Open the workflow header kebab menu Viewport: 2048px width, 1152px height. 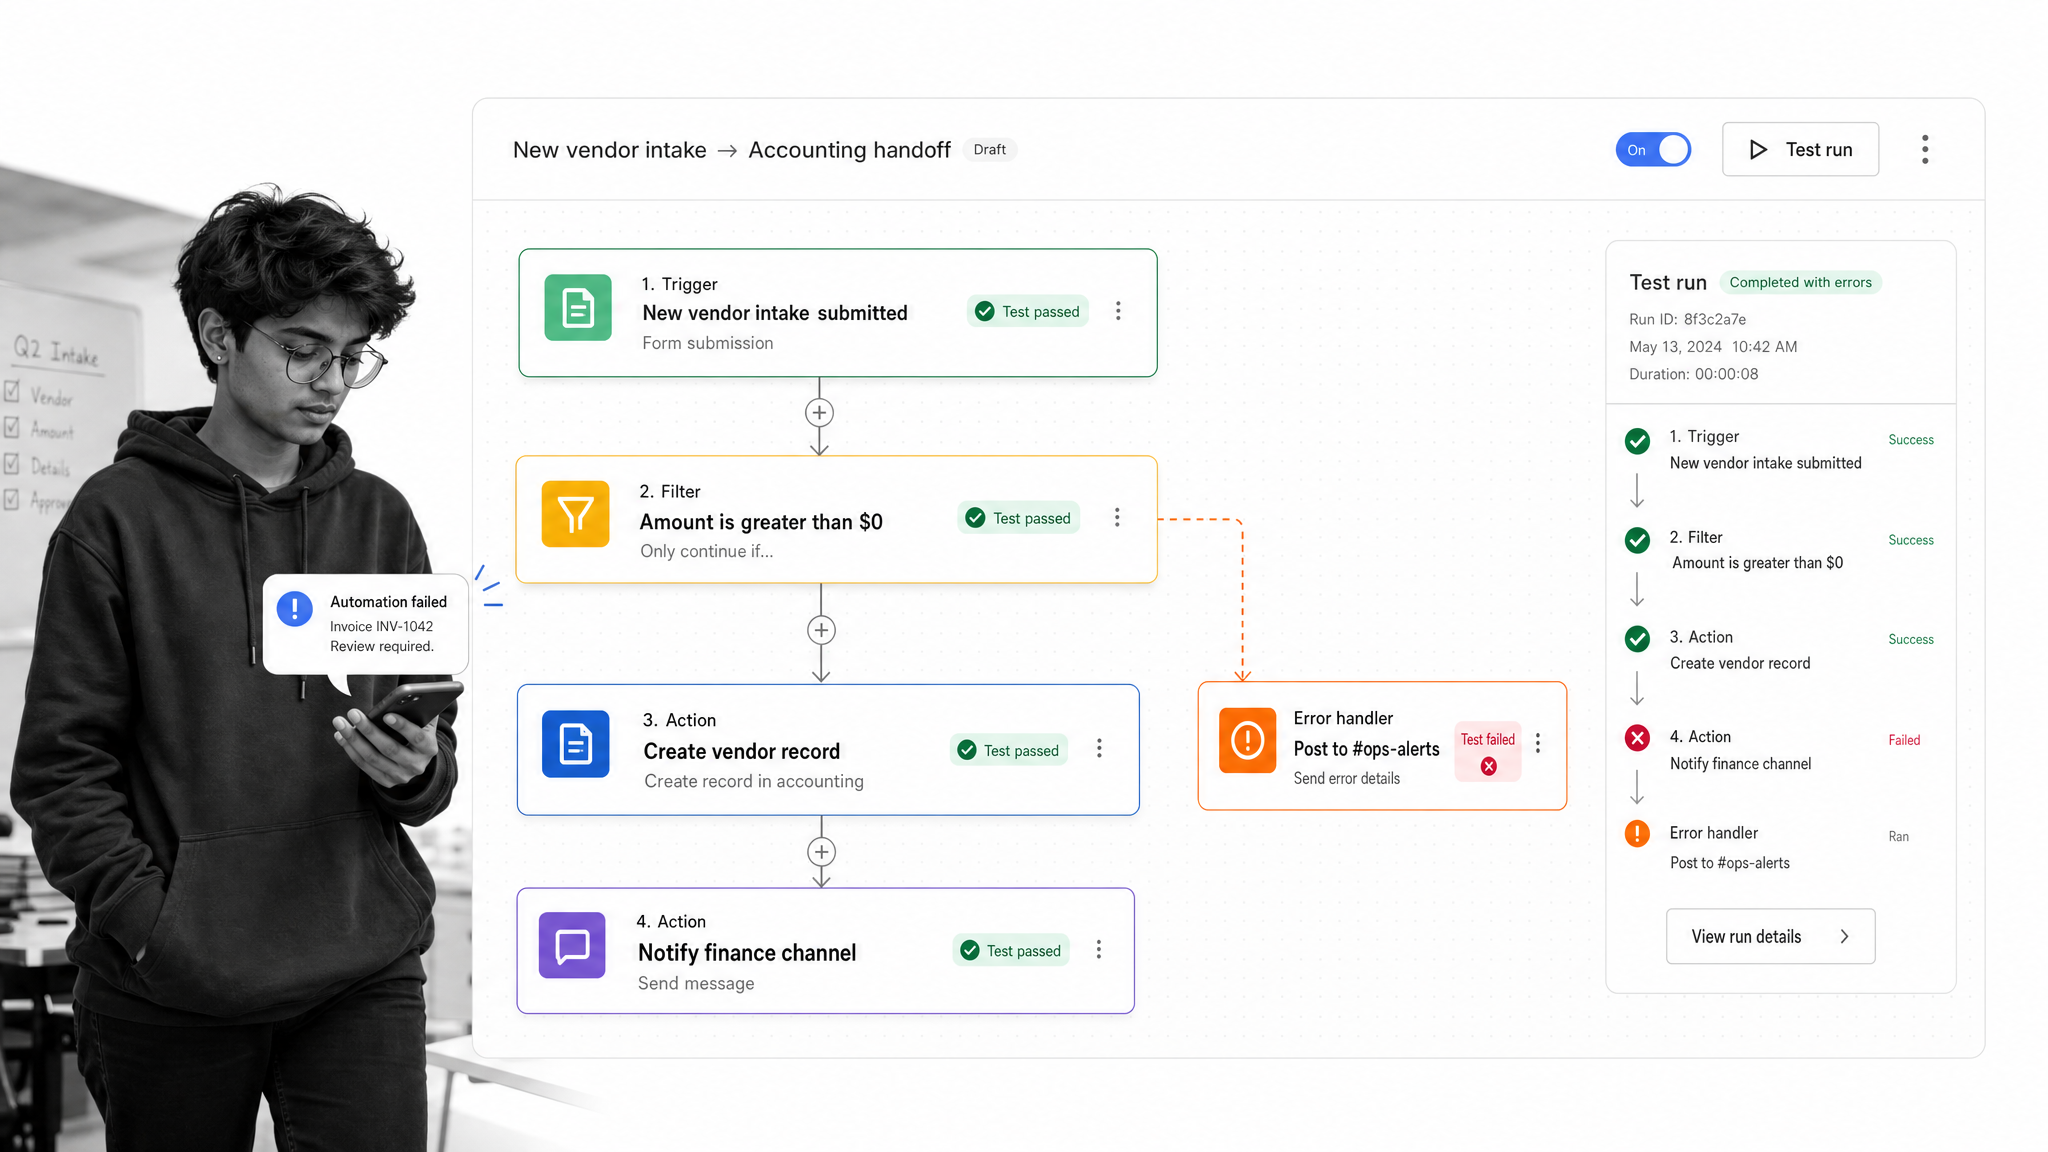1925,149
